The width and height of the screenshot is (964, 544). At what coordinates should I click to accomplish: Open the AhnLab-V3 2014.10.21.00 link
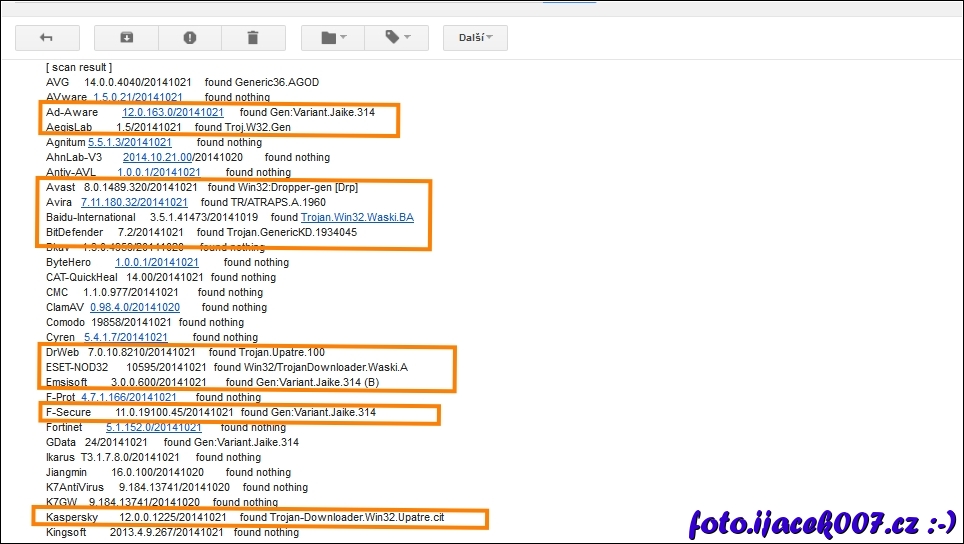coord(158,157)
